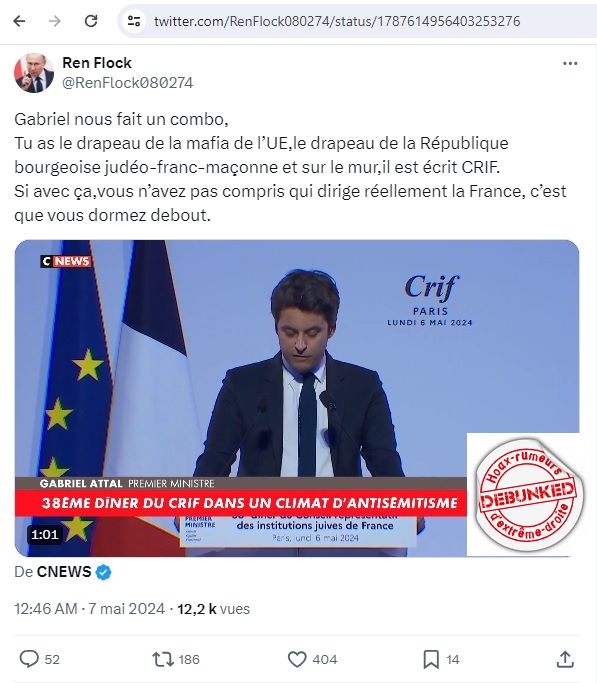Click the browser forward arrow
The image size is (597, 683).
click(x=55, y=21)
